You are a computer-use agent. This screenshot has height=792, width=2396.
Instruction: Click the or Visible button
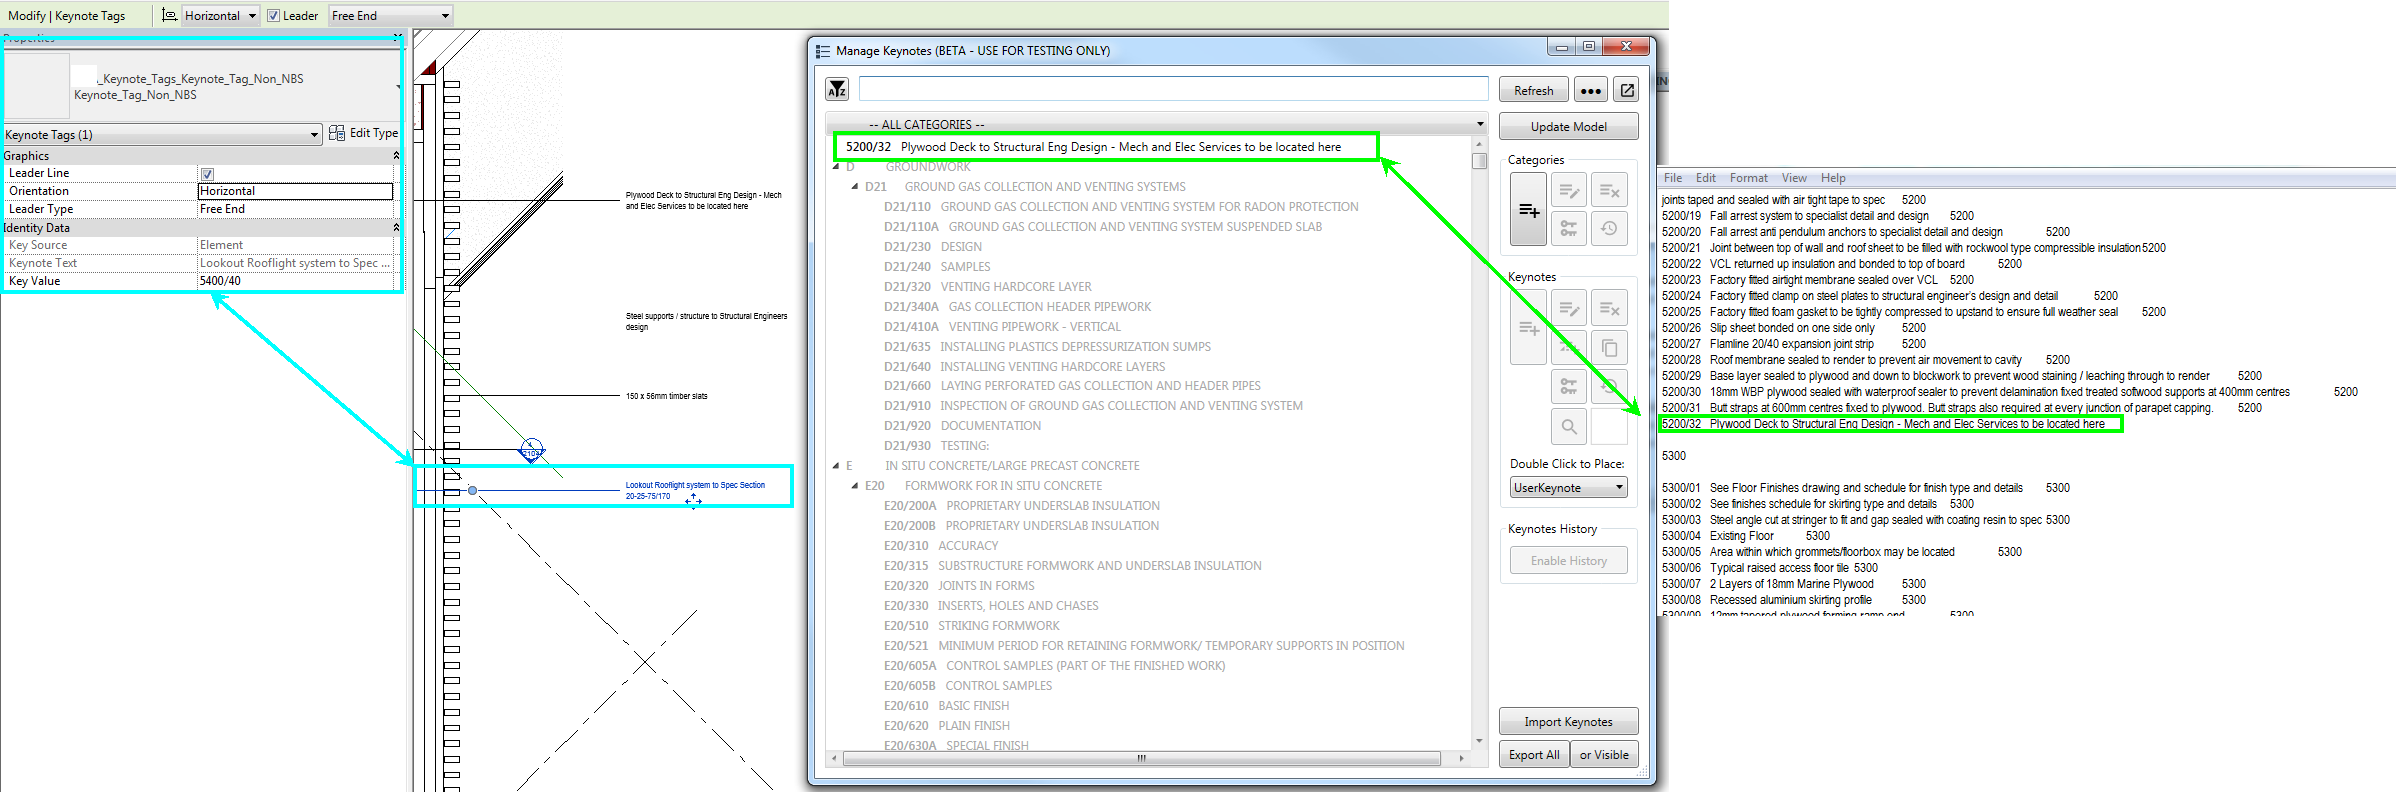[x=1604, y=754]
